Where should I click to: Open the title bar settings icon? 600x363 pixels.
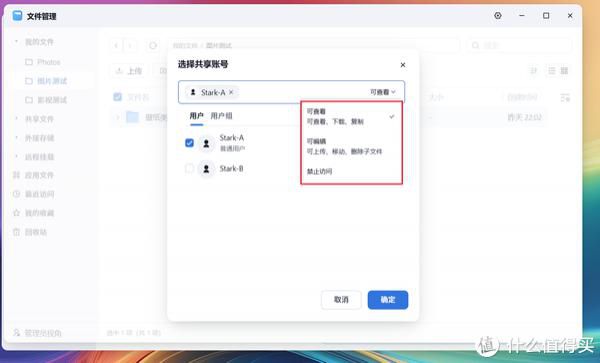tap(498, 16)
